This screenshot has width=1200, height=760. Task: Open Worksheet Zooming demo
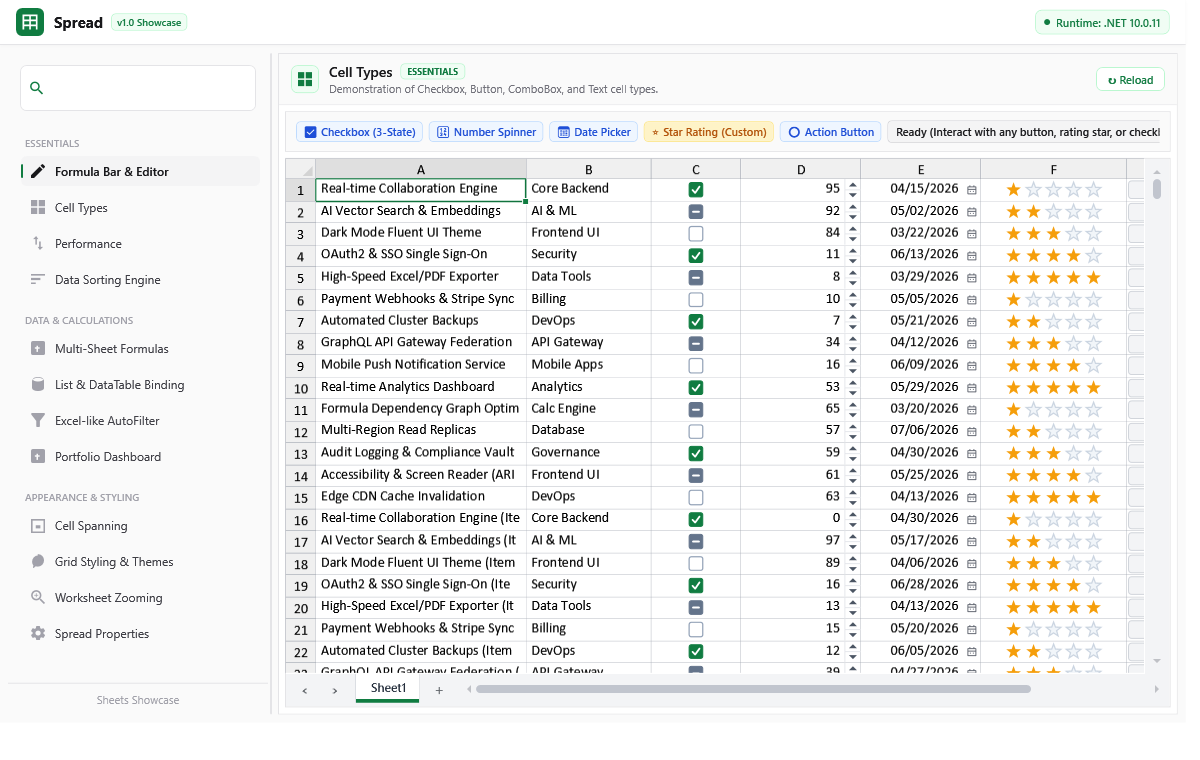[140, 597]
